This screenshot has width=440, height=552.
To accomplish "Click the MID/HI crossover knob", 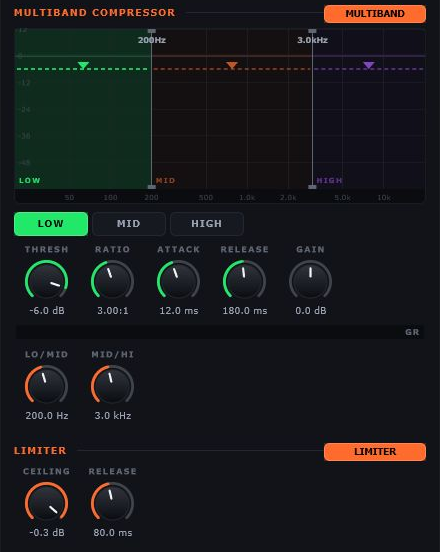I will pos(112,386).
